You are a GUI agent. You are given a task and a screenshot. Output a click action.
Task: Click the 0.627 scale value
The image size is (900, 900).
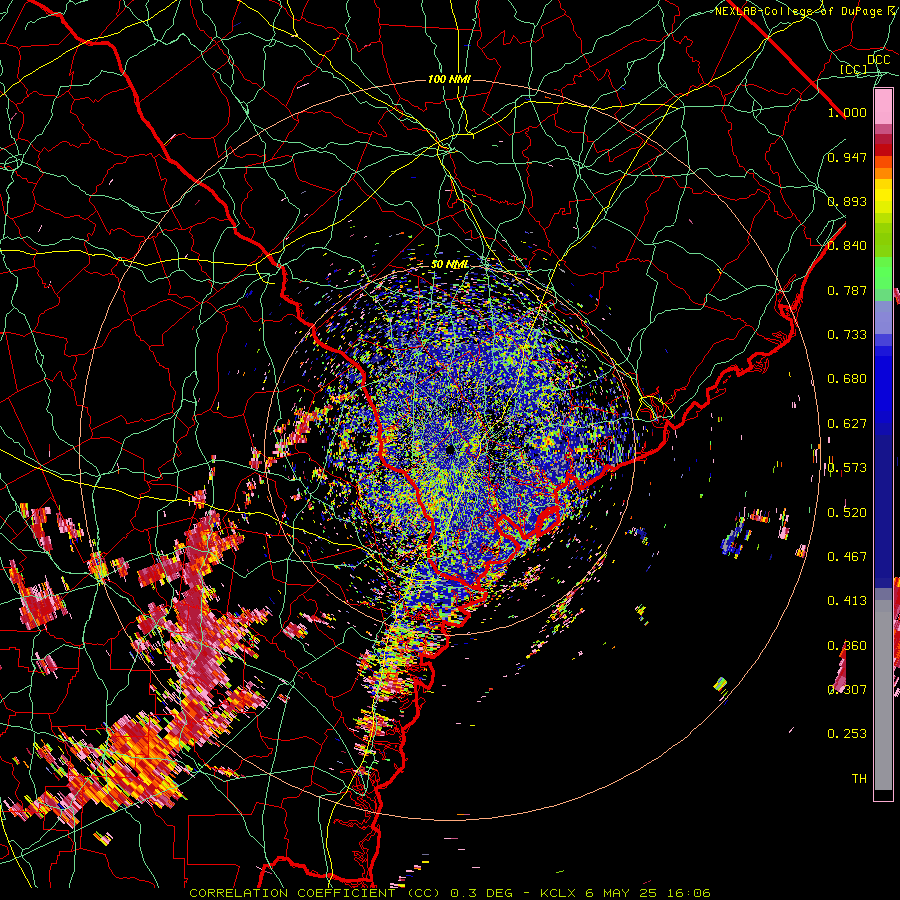[847, 424]
